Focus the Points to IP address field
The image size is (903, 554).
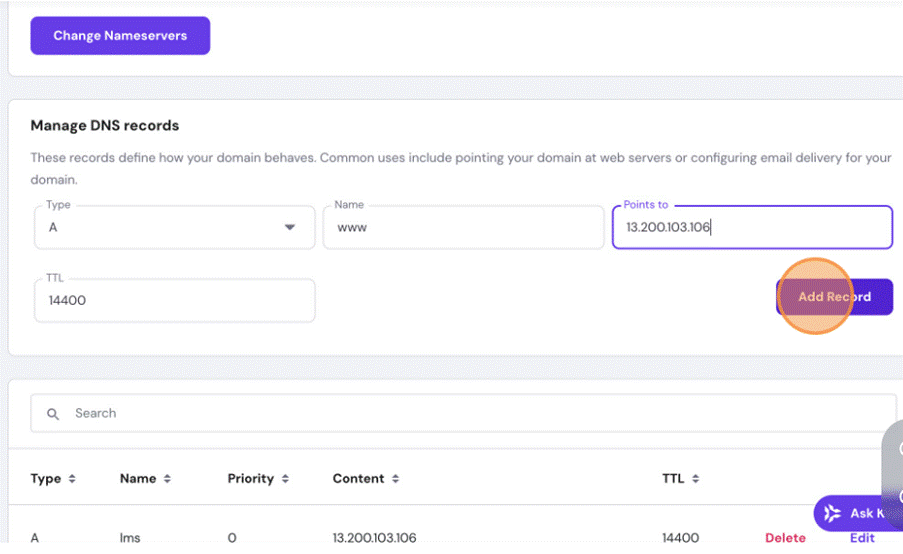click(x=751, y=228)
